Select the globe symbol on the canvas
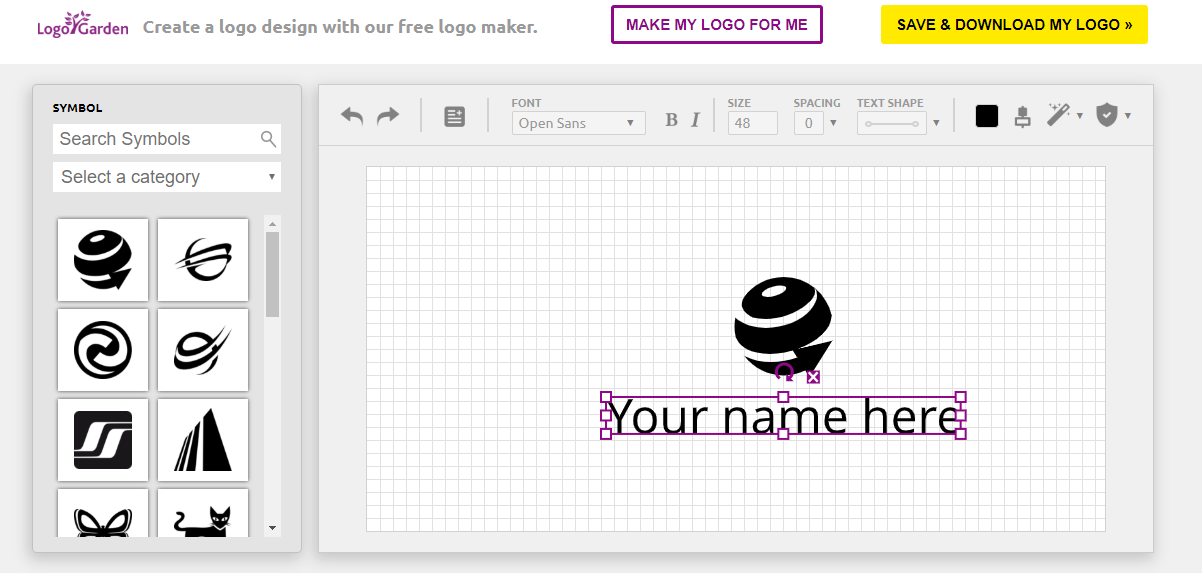Viewport: 1202px width, 574px height. [783, 326]
